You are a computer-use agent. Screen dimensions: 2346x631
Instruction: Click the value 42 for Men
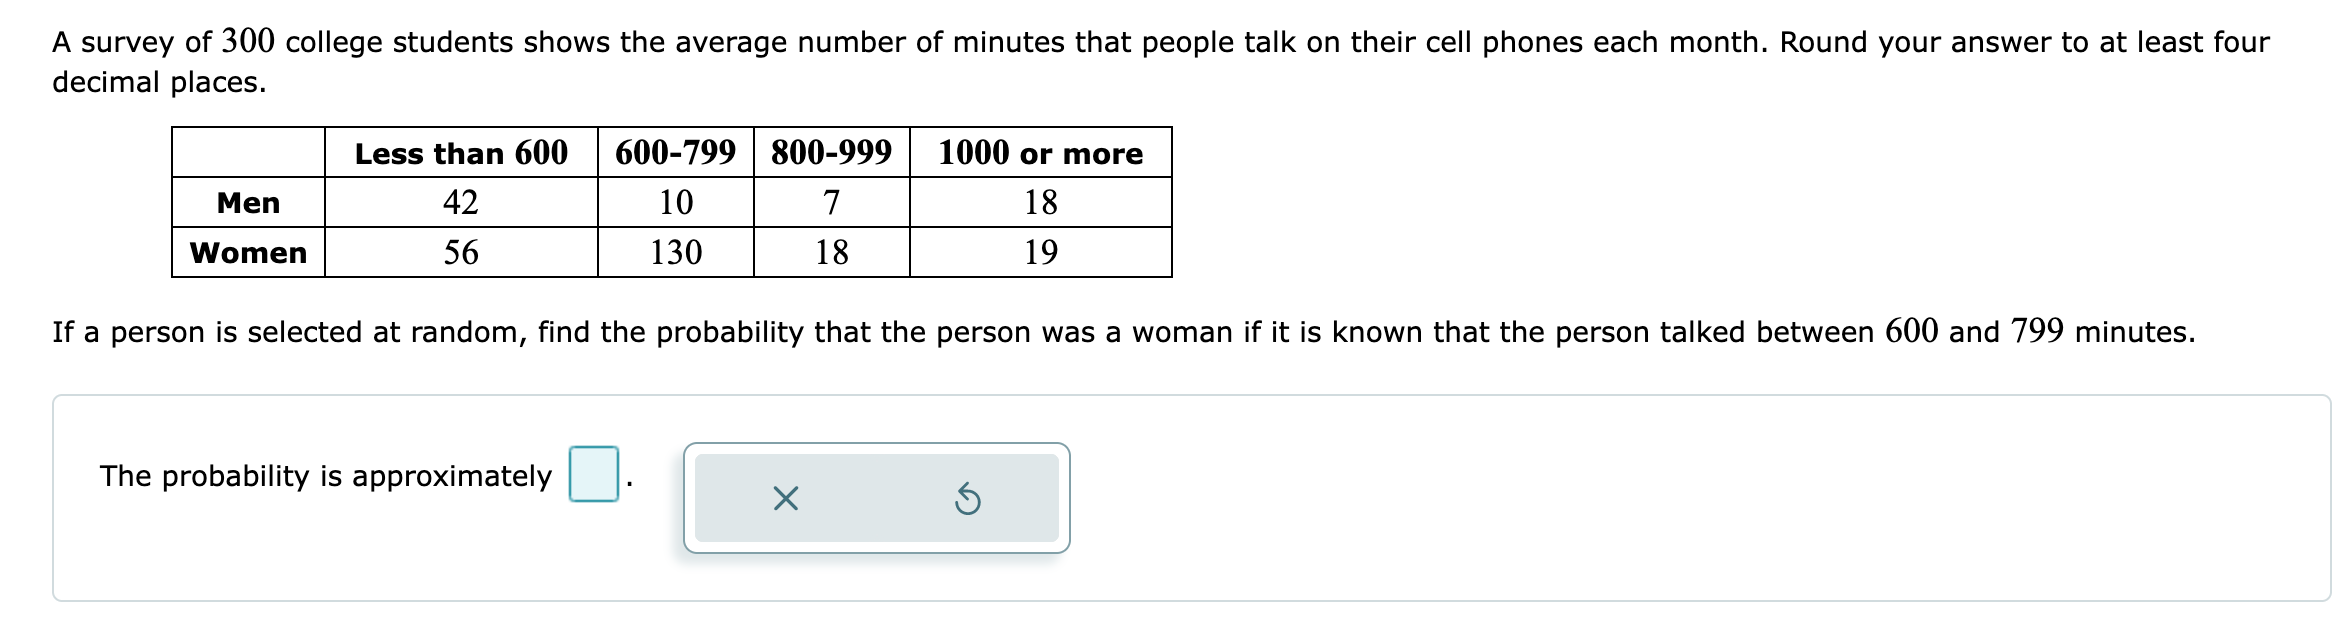461,203
